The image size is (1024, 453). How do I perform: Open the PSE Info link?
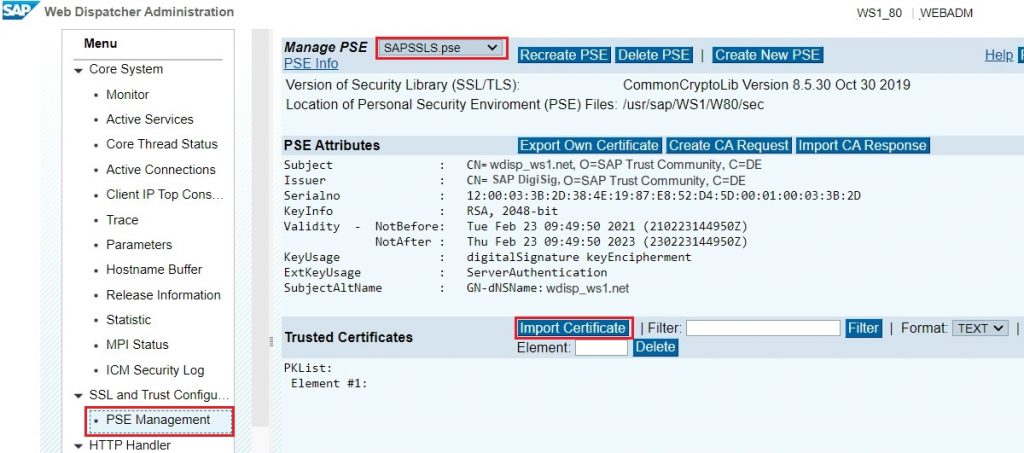click(311, 63)
